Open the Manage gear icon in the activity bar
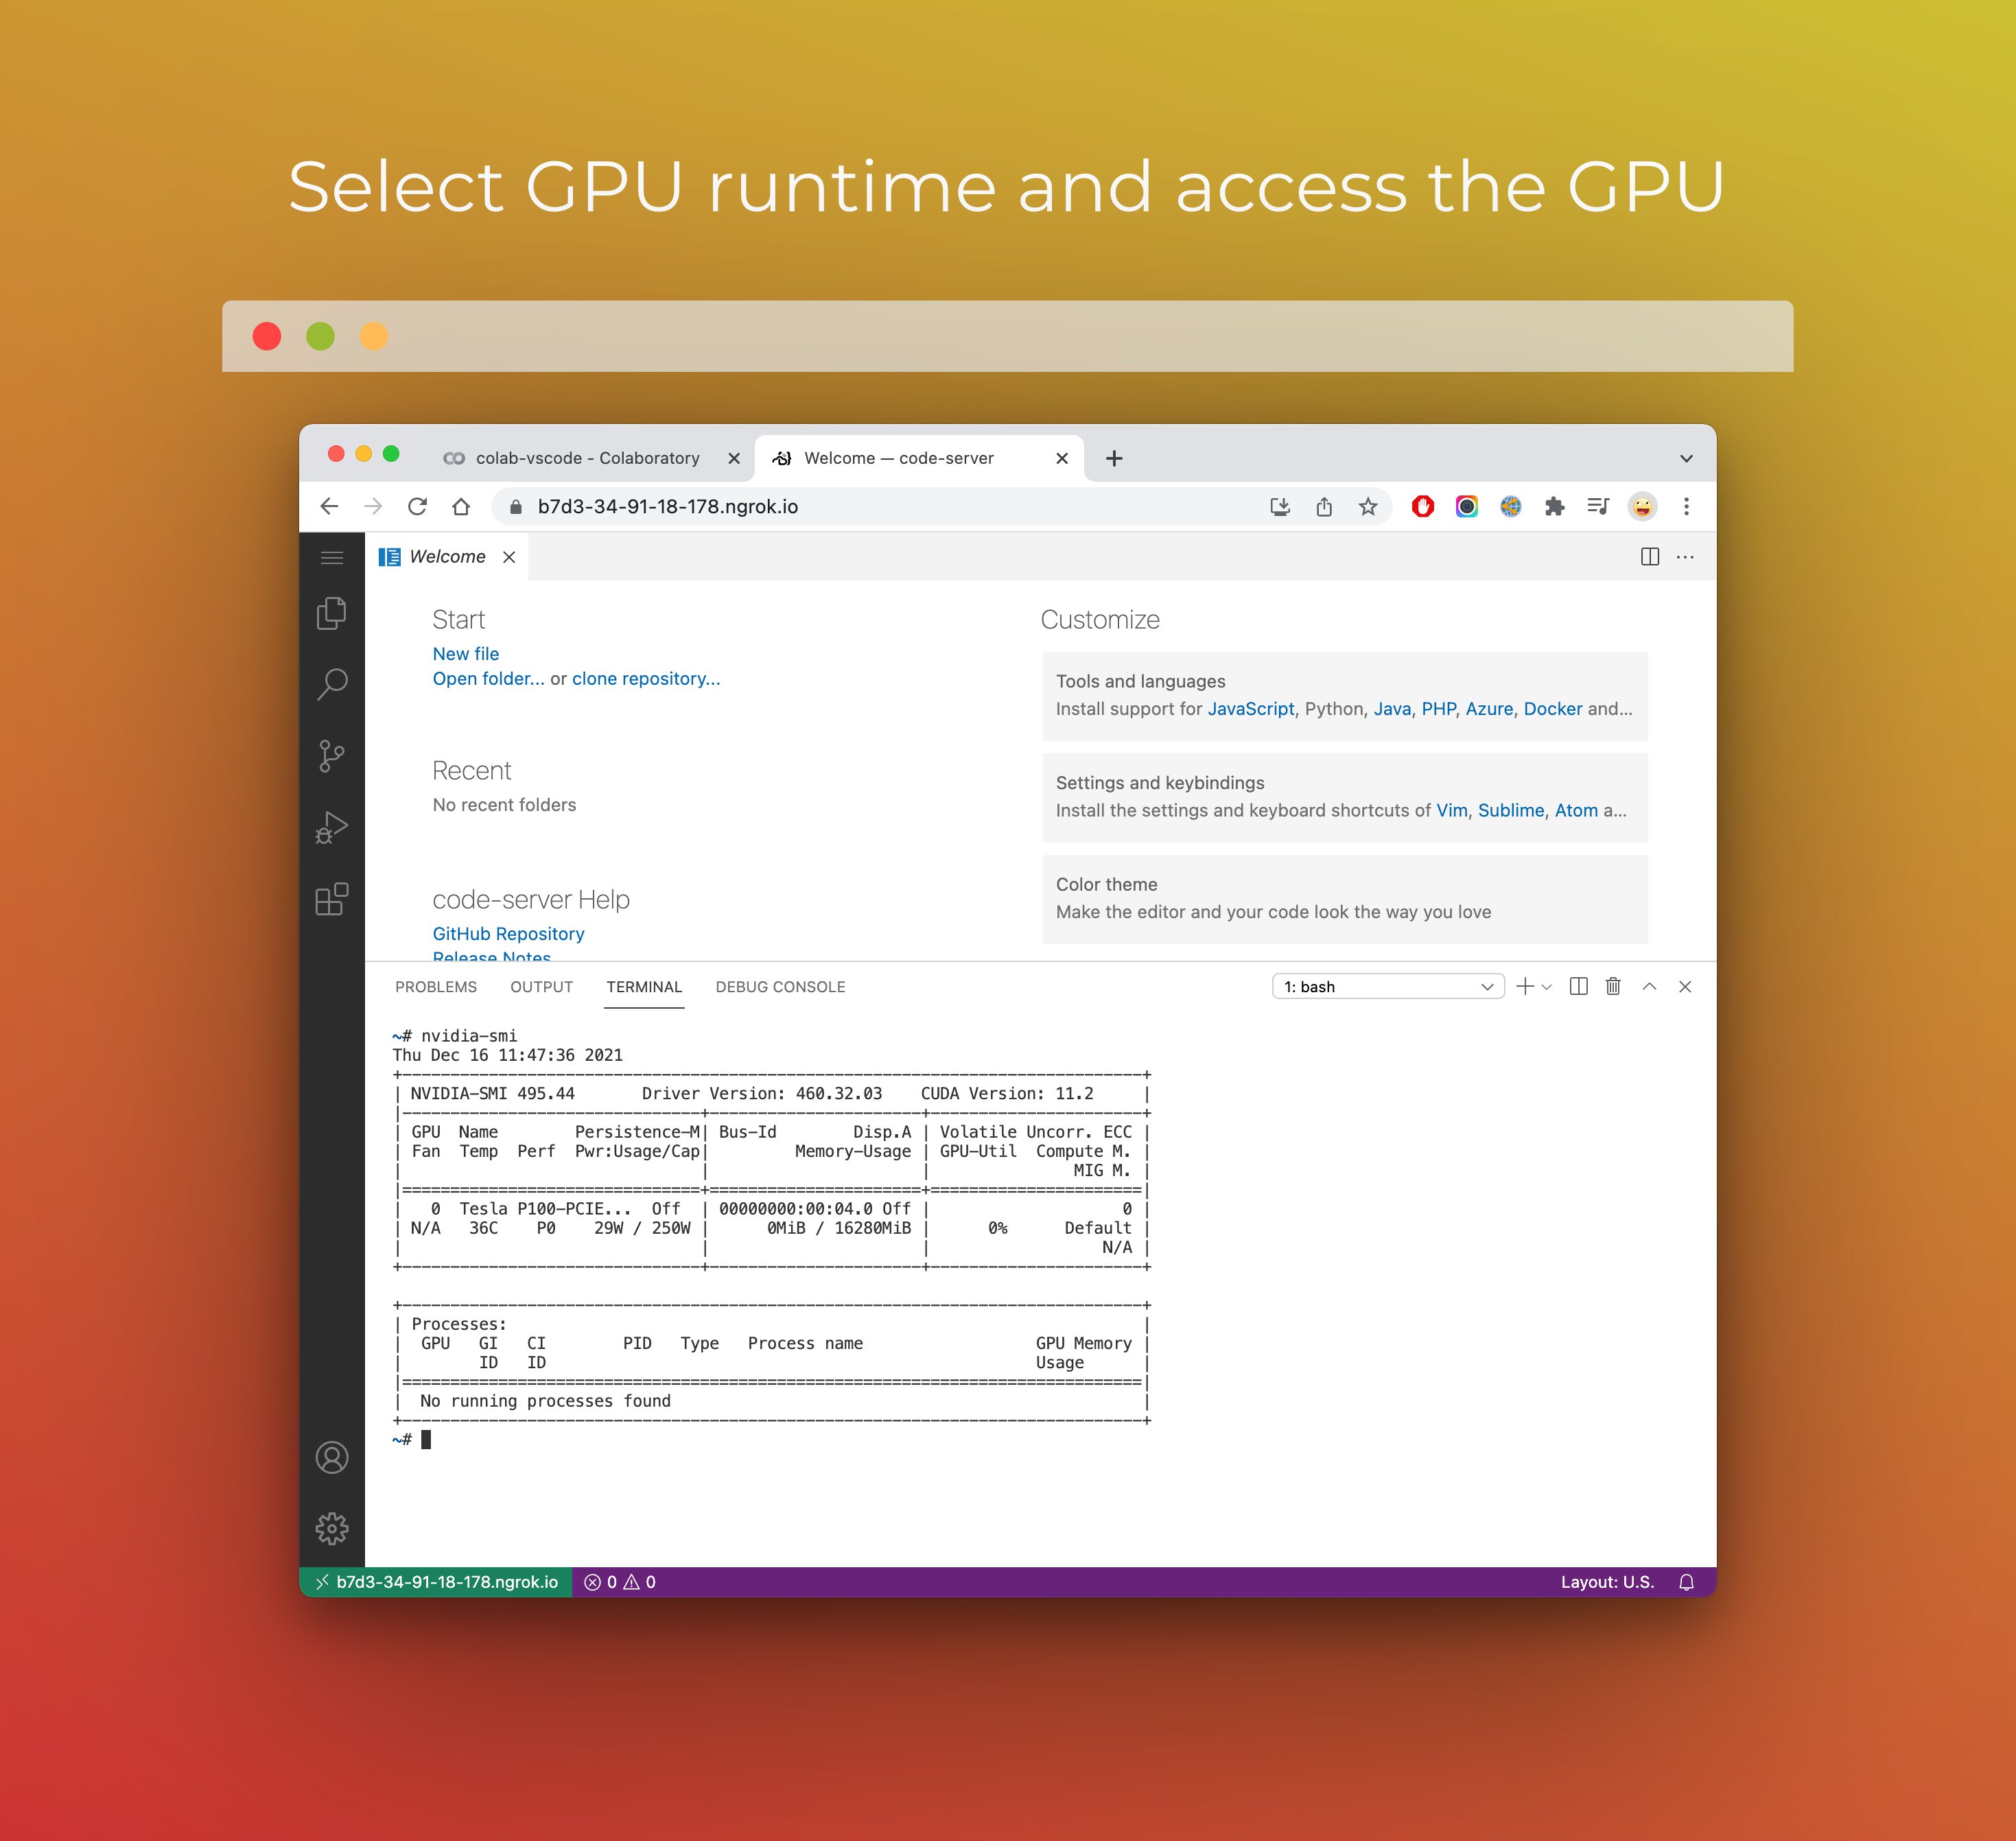Viewport: 2016px width, 1841px height. coord(331,1528)
